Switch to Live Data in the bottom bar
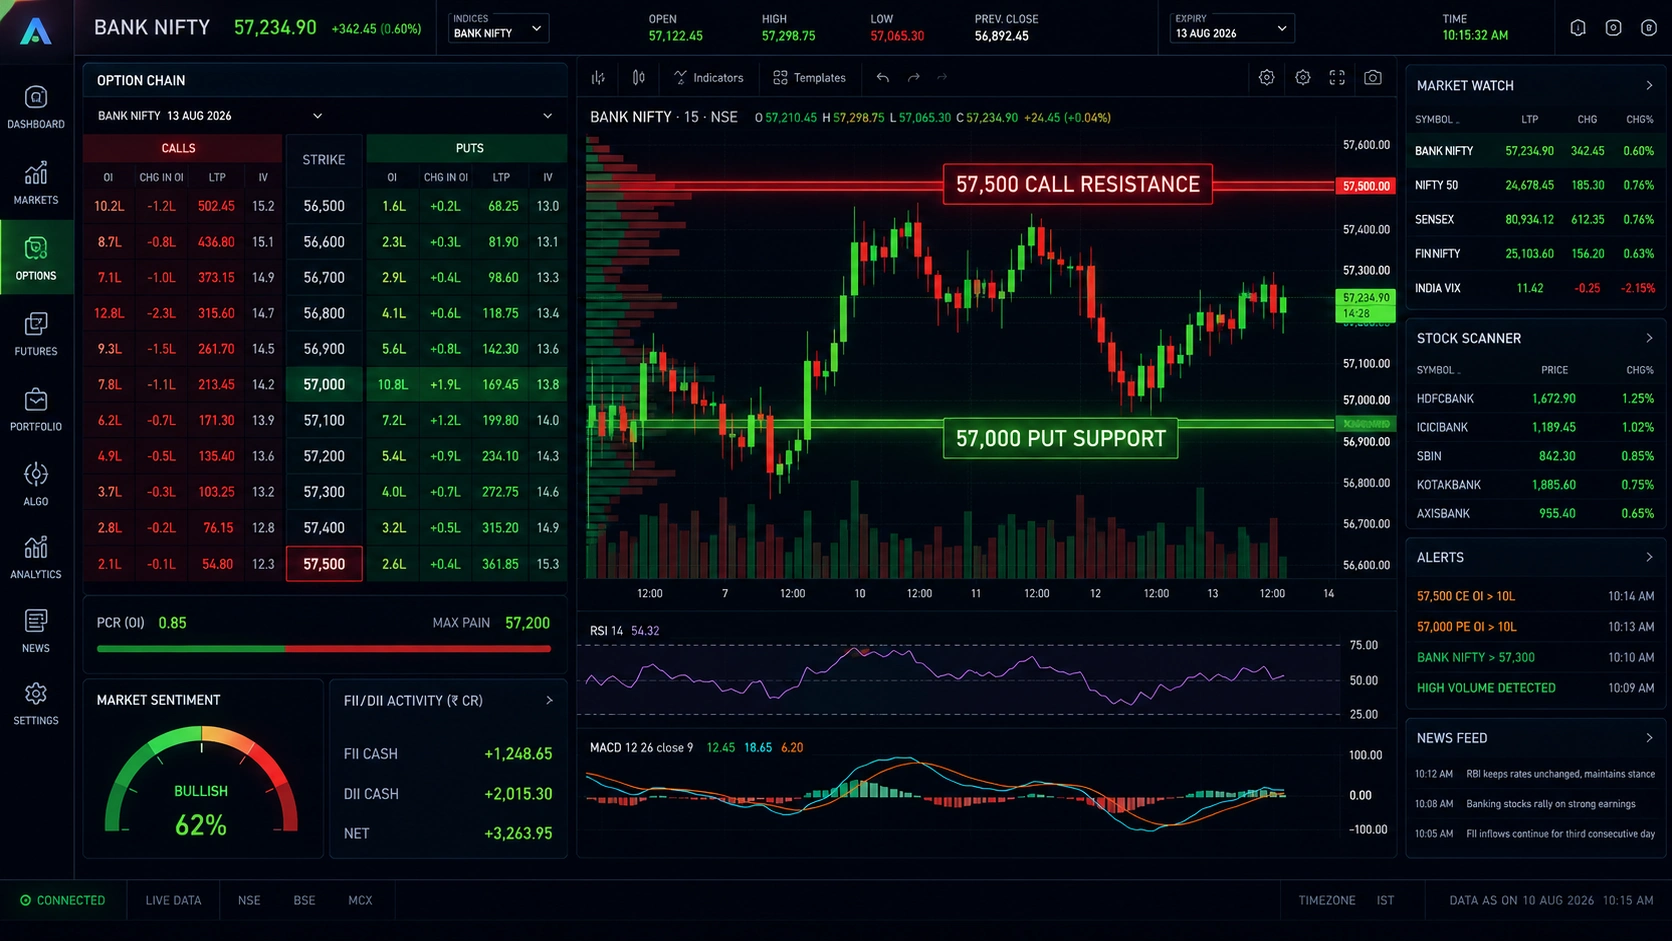The height and width of the screenshot is (941, 1672). [173, 900]
